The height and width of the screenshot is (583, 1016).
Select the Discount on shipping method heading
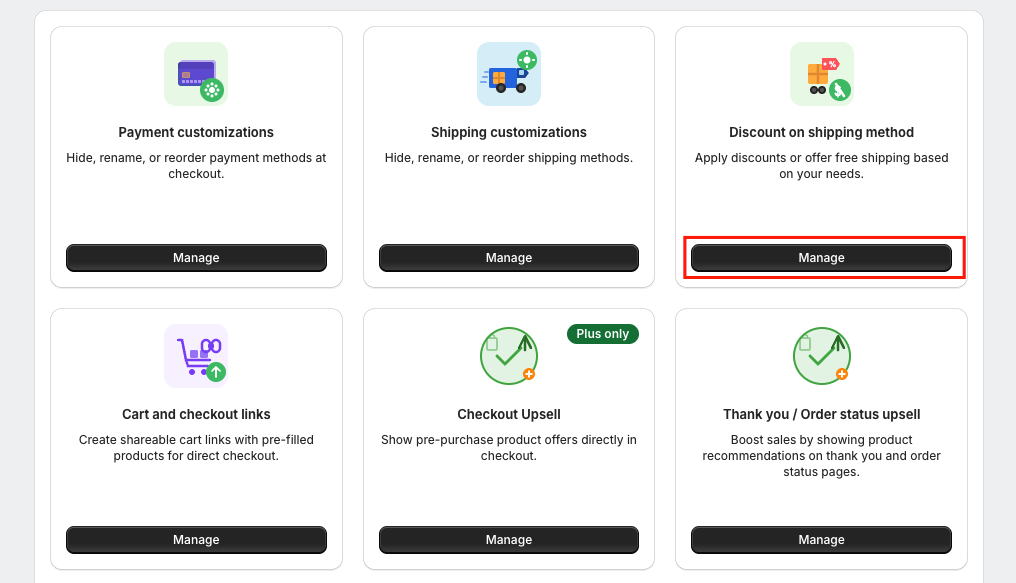822,132
